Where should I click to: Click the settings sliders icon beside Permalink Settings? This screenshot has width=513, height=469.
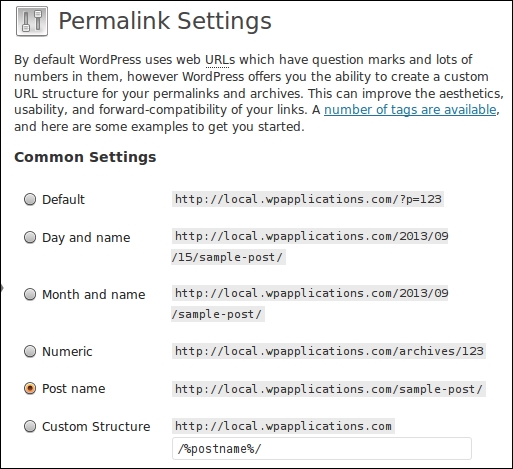tap(32, 21)
